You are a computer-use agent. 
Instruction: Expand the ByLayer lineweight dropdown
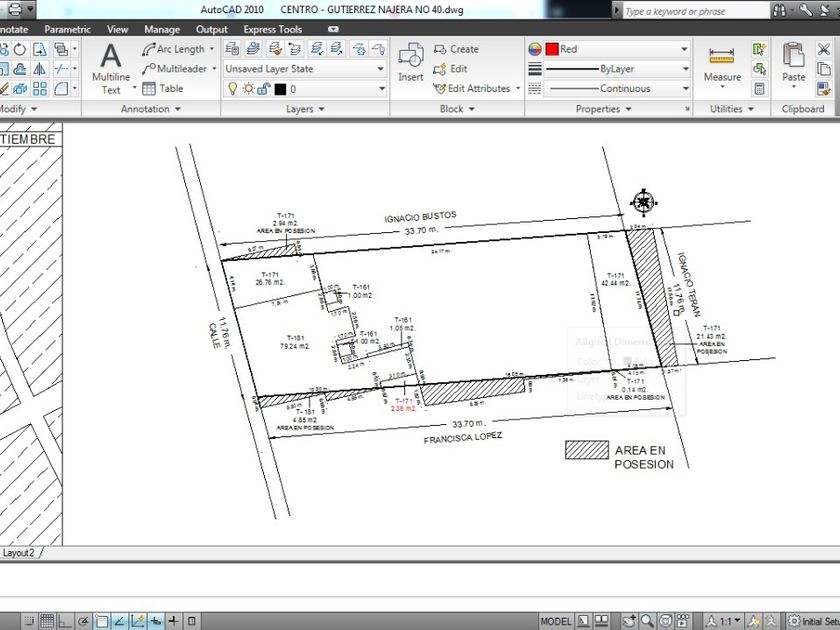coord(609,69)
